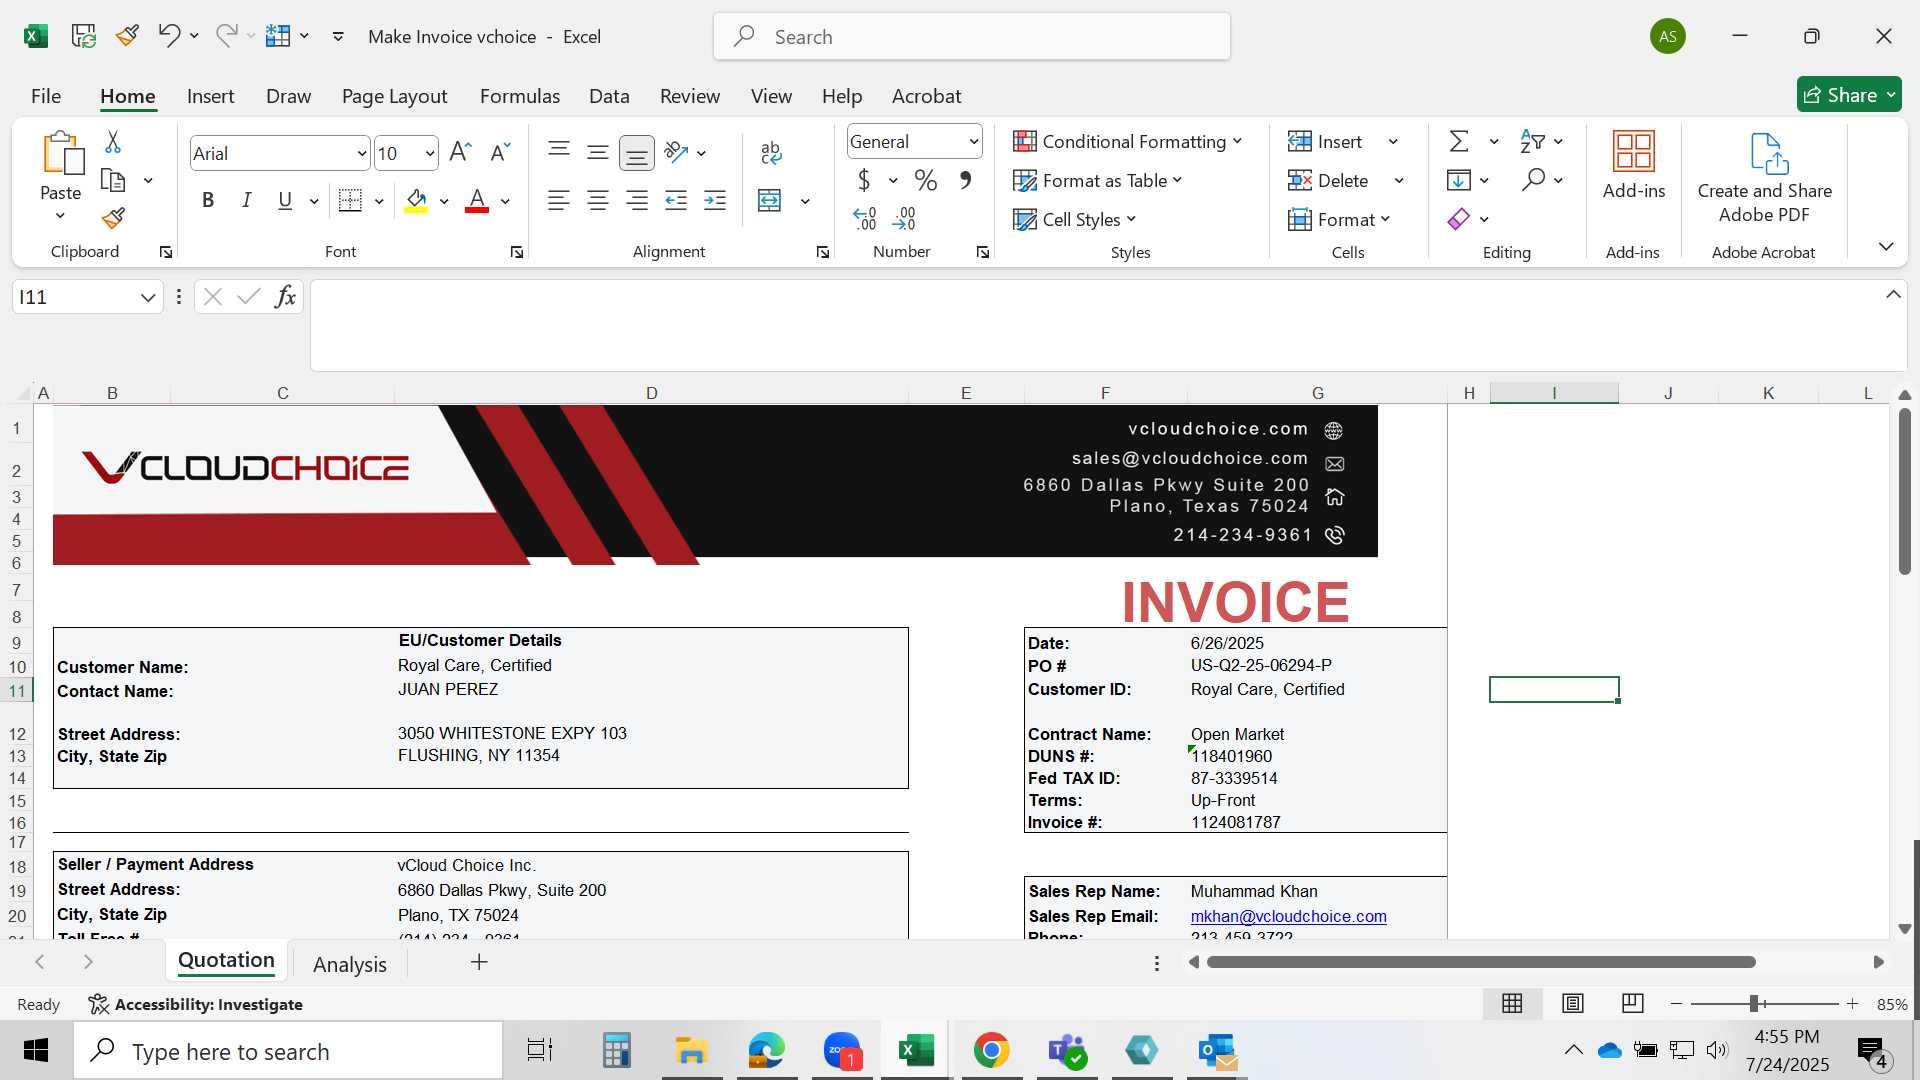The image size is (1920, 1080).
Task: Click the Cut scissors icon
Action: [113, 142]
